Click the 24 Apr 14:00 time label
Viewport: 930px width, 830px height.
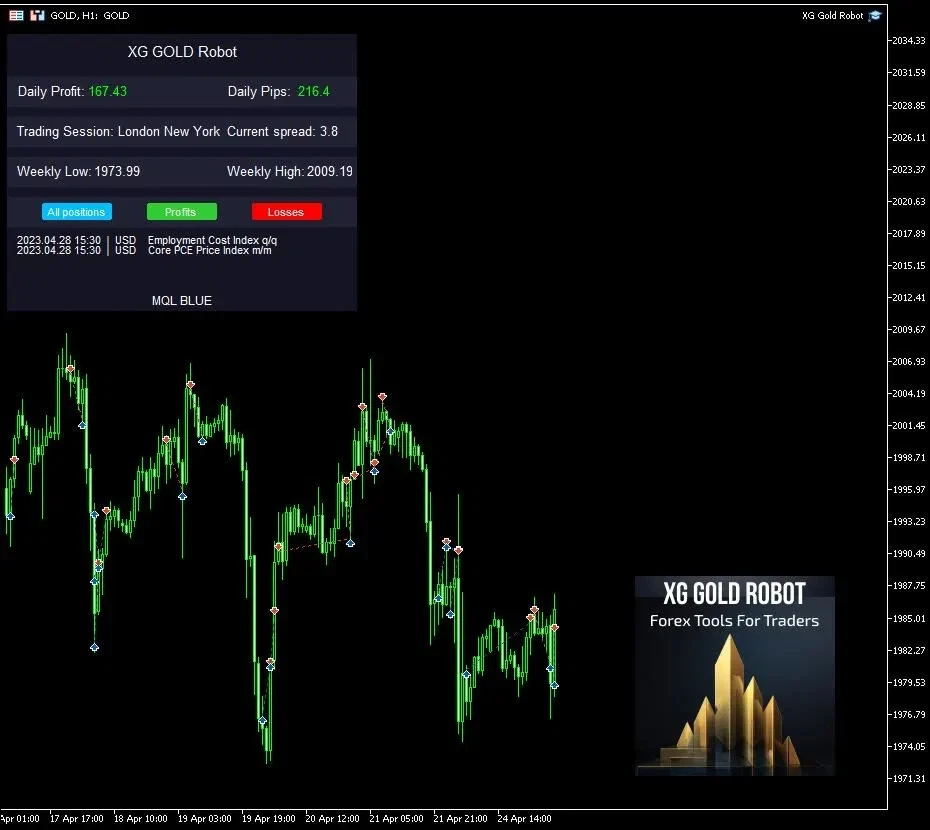click(524, 818)
